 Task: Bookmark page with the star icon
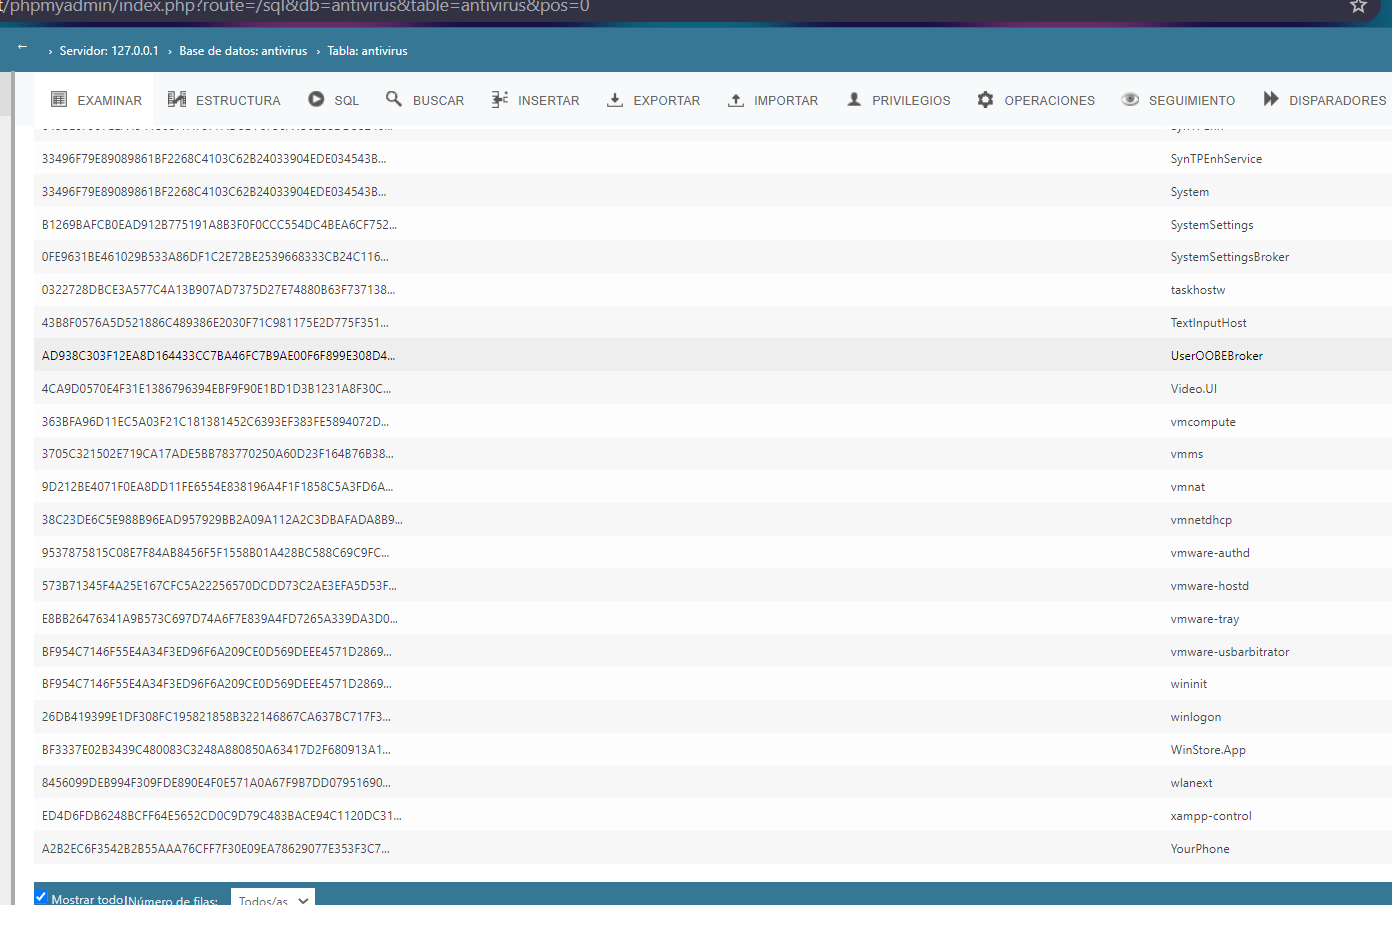pyautogui.click(x=1358, y=7)
